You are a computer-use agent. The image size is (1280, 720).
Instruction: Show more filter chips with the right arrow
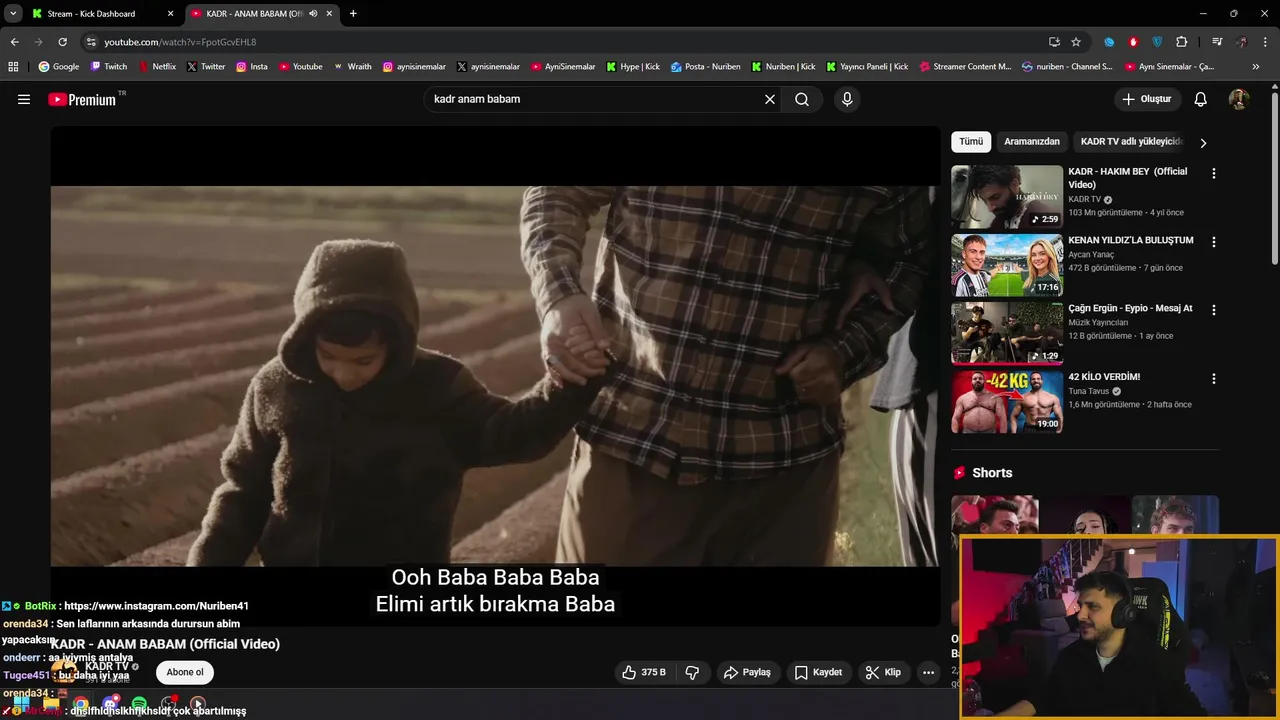pos(1203,143)
